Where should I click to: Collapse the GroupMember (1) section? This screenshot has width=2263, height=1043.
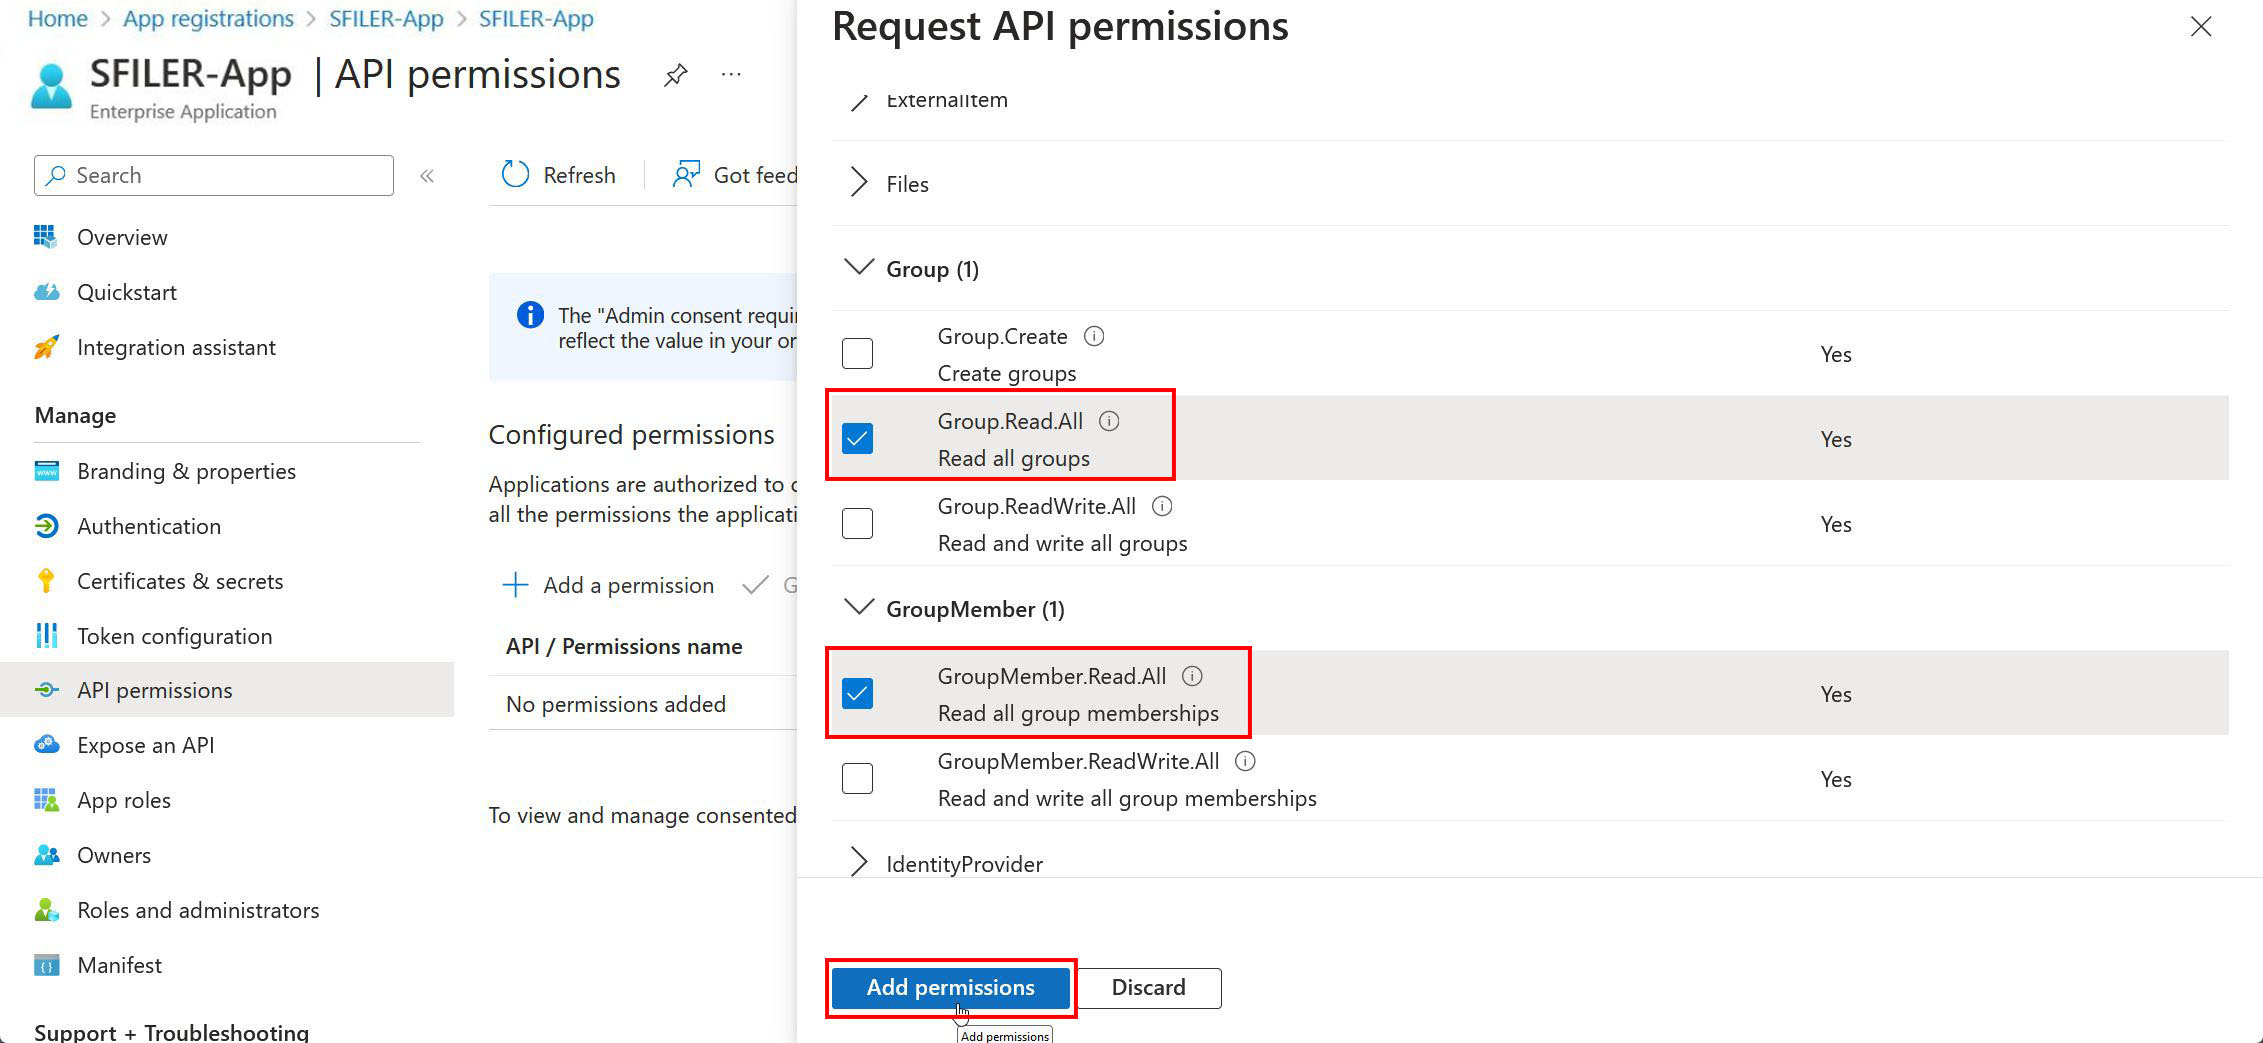[859, 607]
